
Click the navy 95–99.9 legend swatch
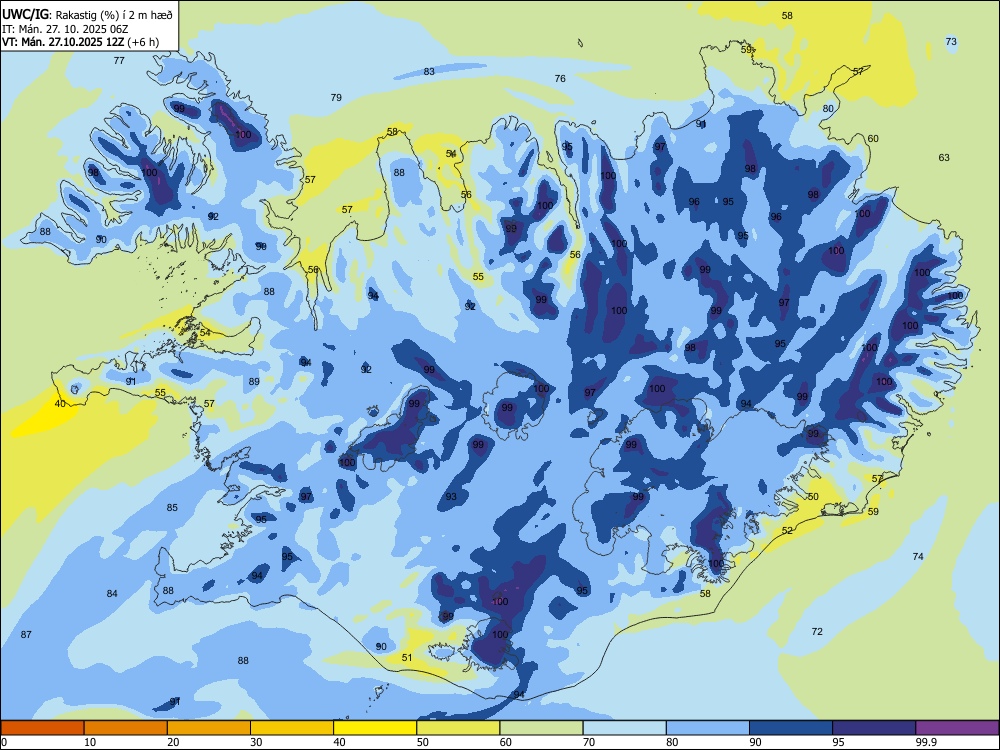tap(874, 728)
